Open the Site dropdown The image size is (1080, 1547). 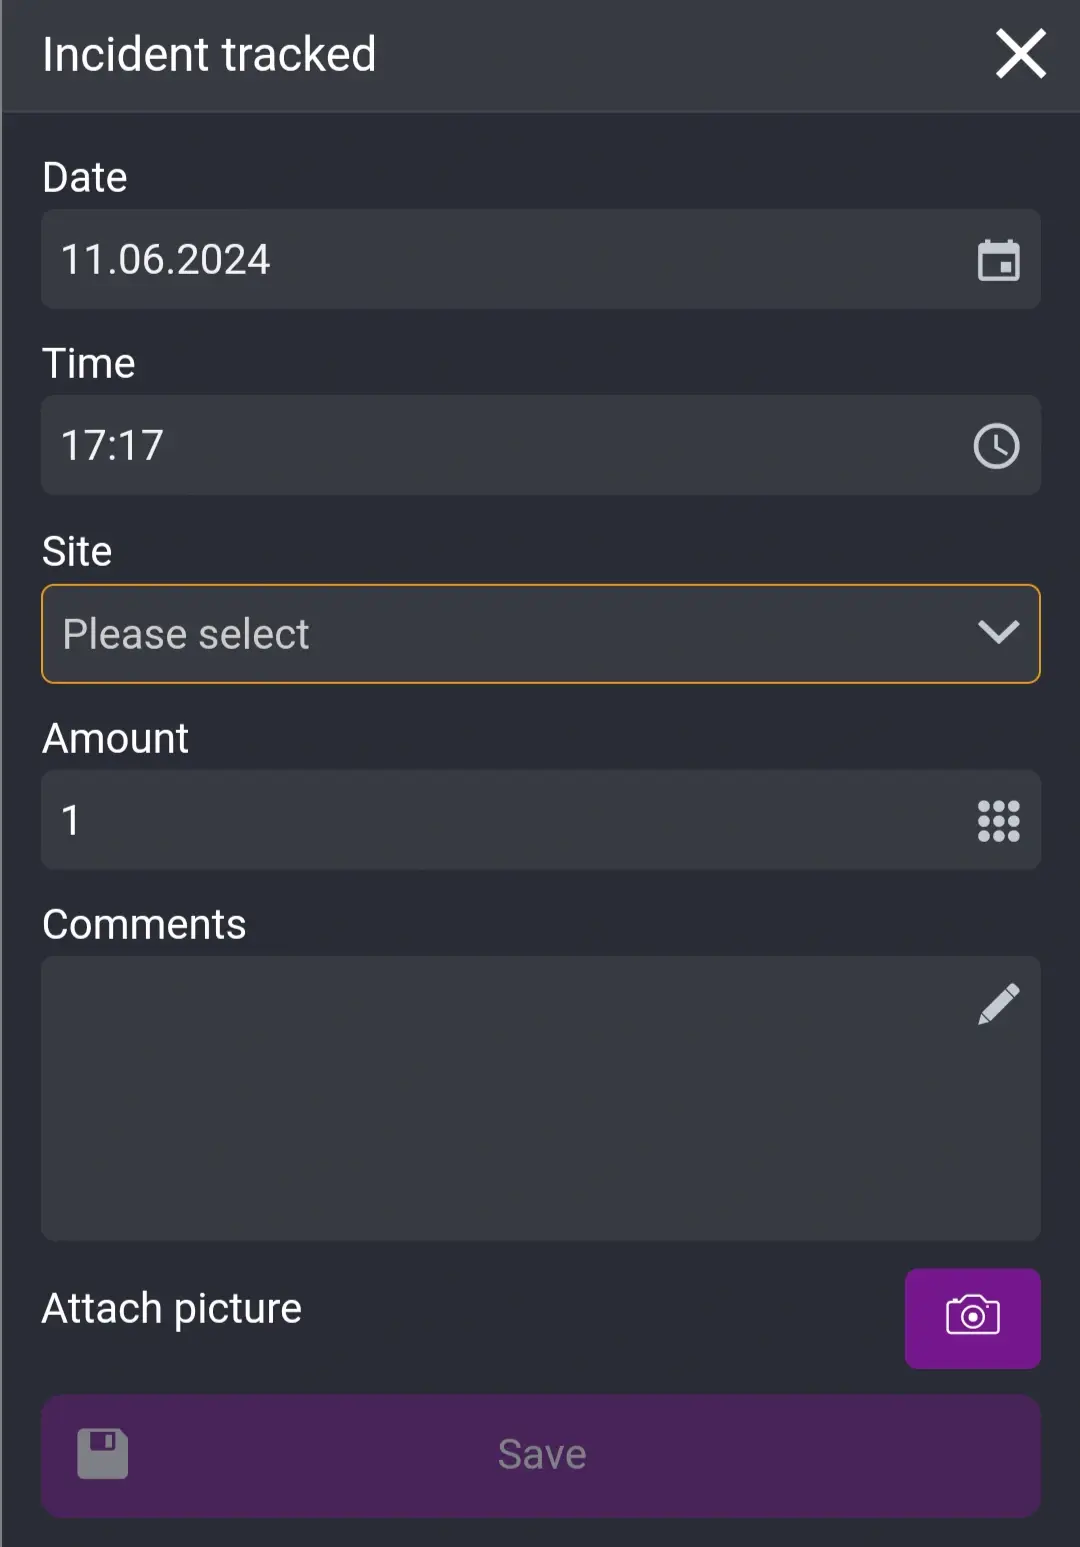[x=540, y=634]
